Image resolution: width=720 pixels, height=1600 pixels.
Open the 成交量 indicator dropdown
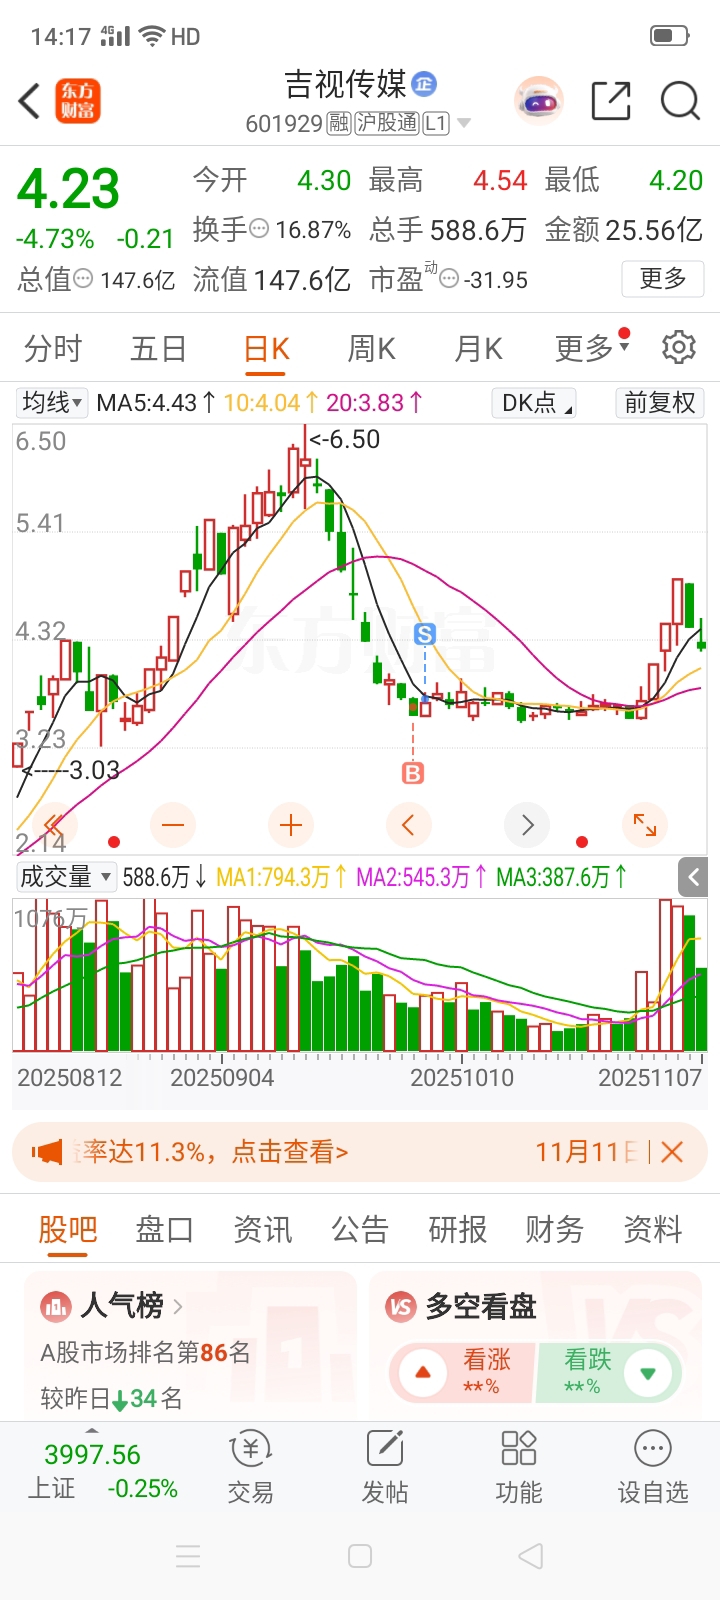click(x=66, y=877)
